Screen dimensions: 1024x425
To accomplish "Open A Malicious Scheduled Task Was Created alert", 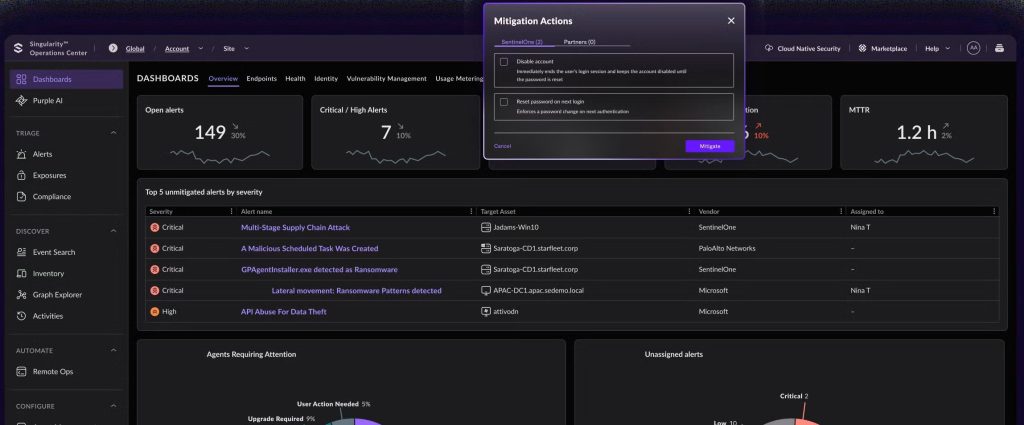I will [x=310, y=249].
